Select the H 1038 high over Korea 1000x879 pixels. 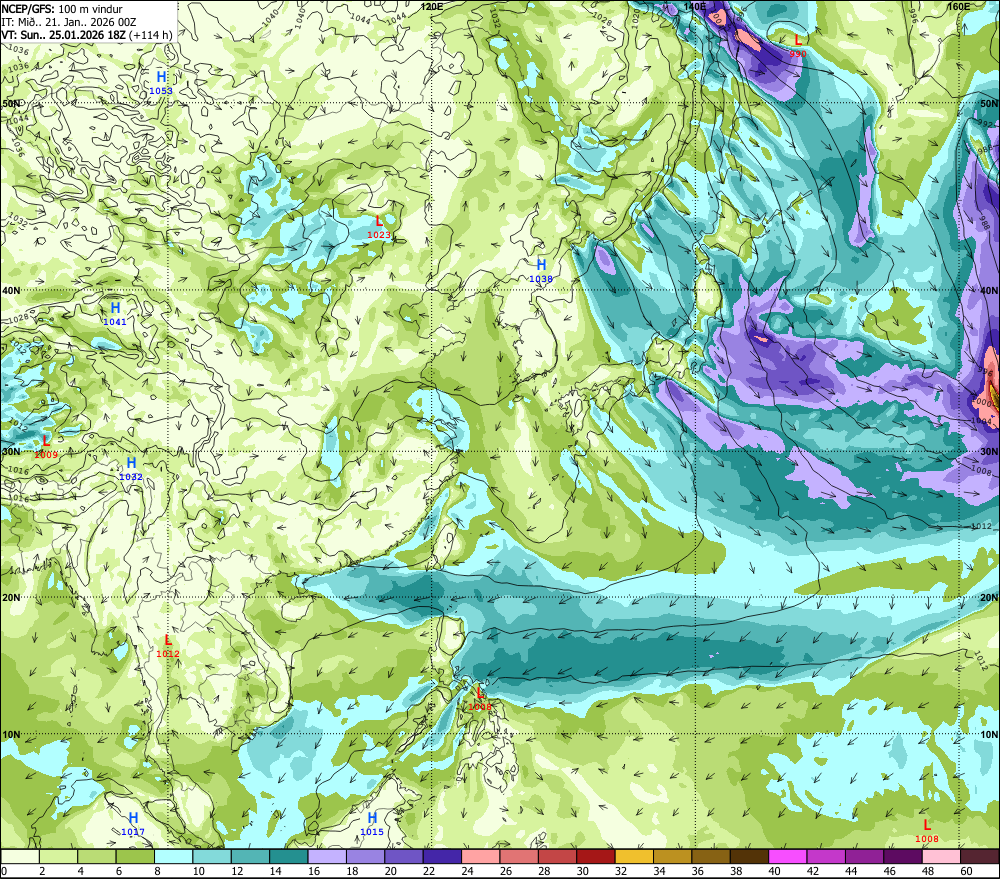[541, 270]
